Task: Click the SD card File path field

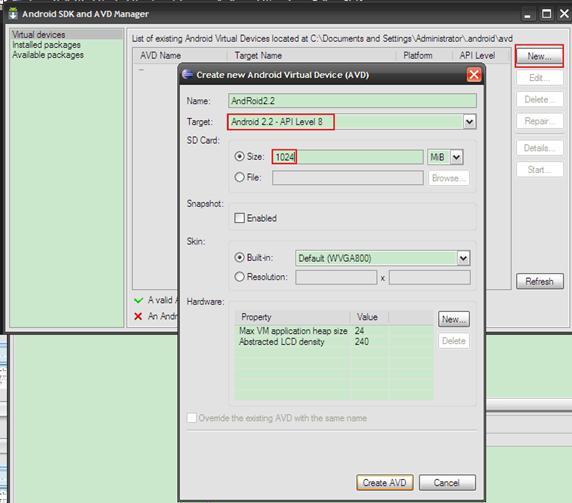Action: coord(348,178)
